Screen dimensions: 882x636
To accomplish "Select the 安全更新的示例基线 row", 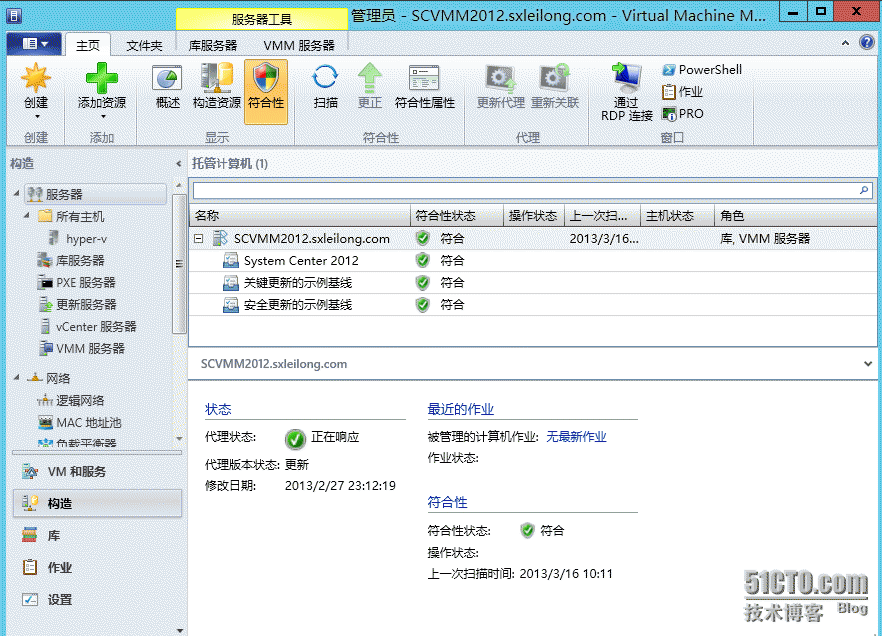I will click(533, 304).
